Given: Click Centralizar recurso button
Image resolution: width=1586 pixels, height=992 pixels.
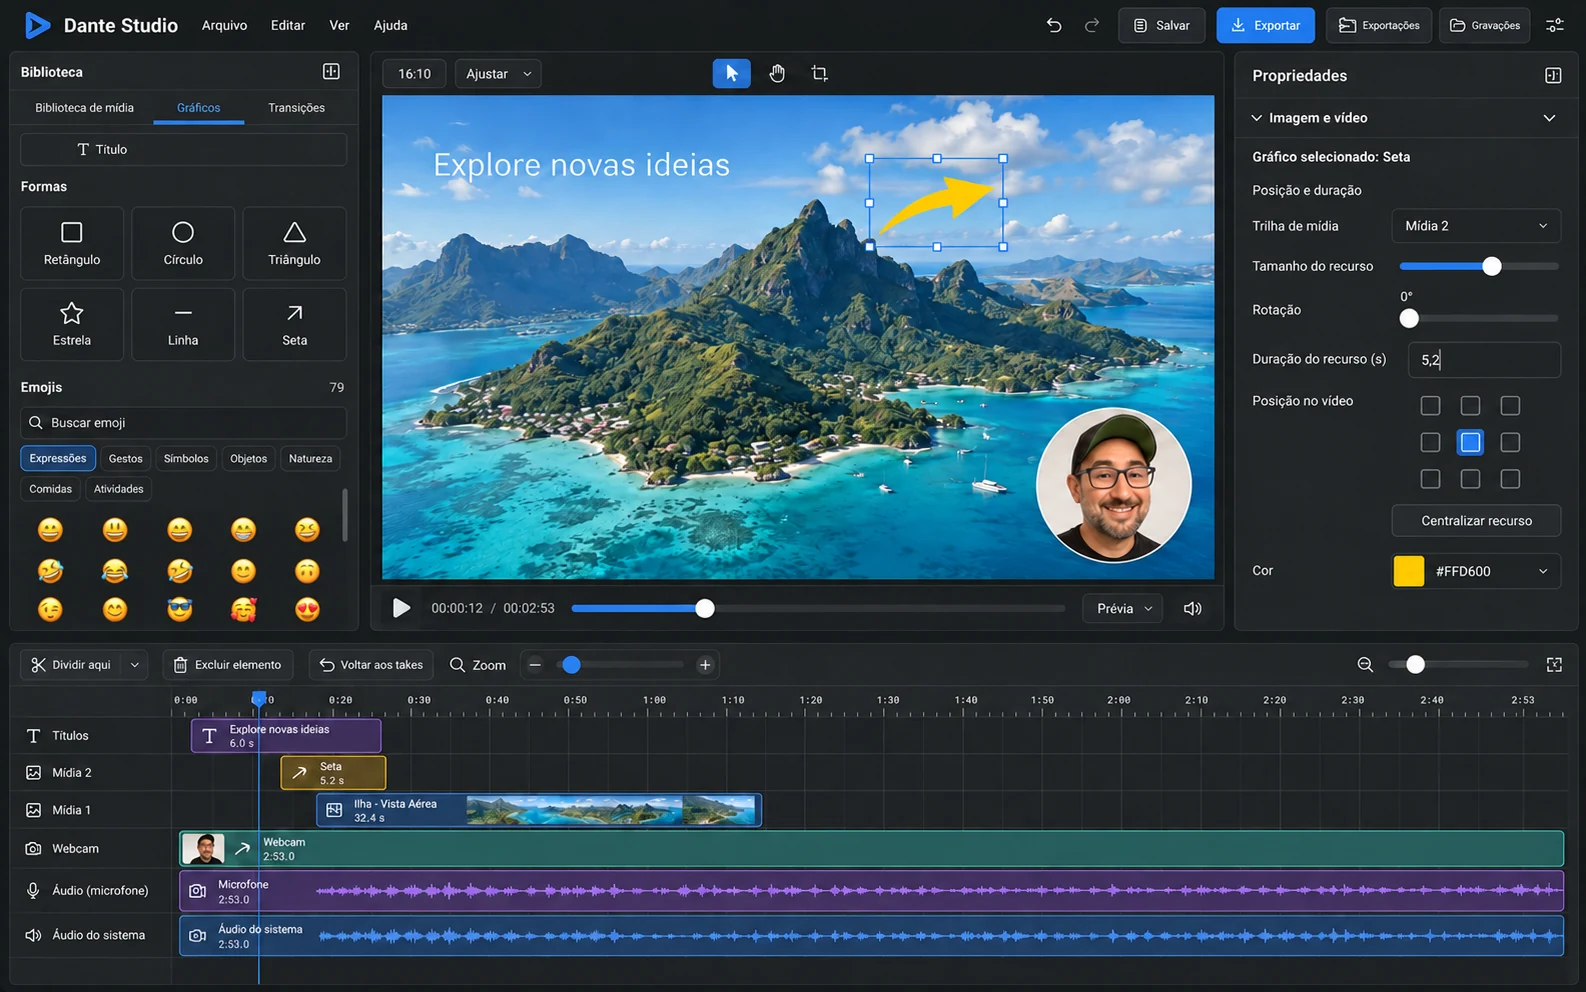Looking at the screenshot, I should coord(1476,521).
